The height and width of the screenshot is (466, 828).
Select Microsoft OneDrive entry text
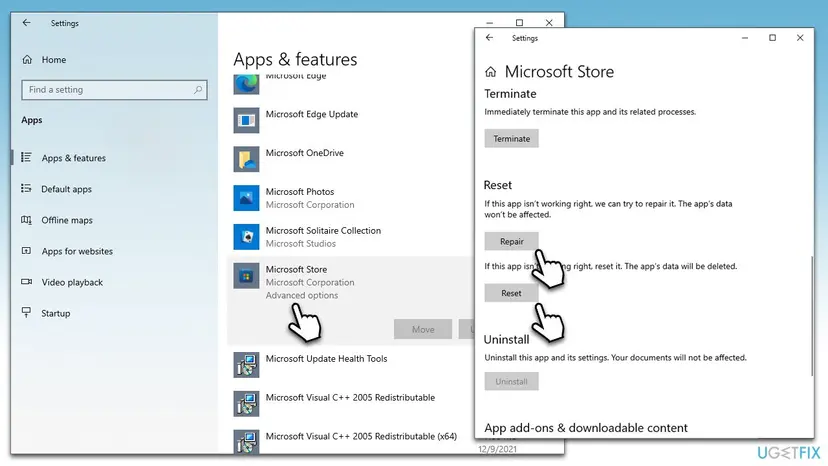point(305,153)
